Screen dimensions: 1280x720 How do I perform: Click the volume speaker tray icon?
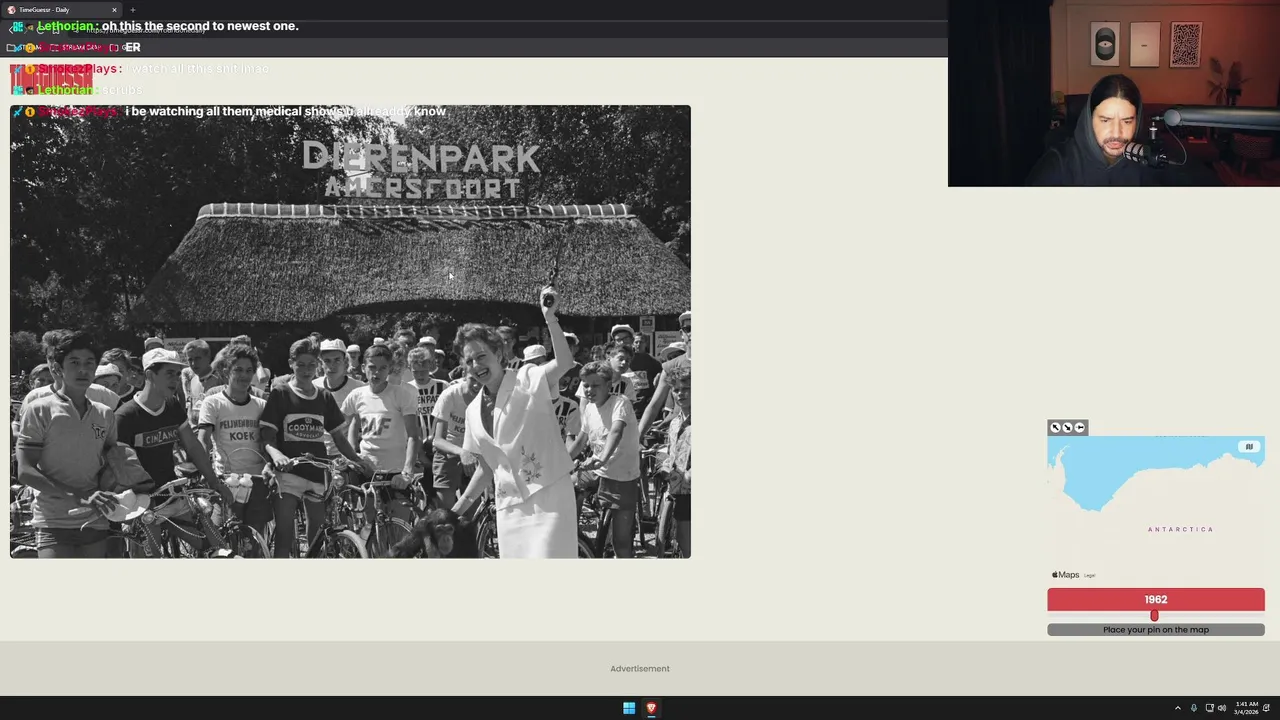click(1222, 708)
